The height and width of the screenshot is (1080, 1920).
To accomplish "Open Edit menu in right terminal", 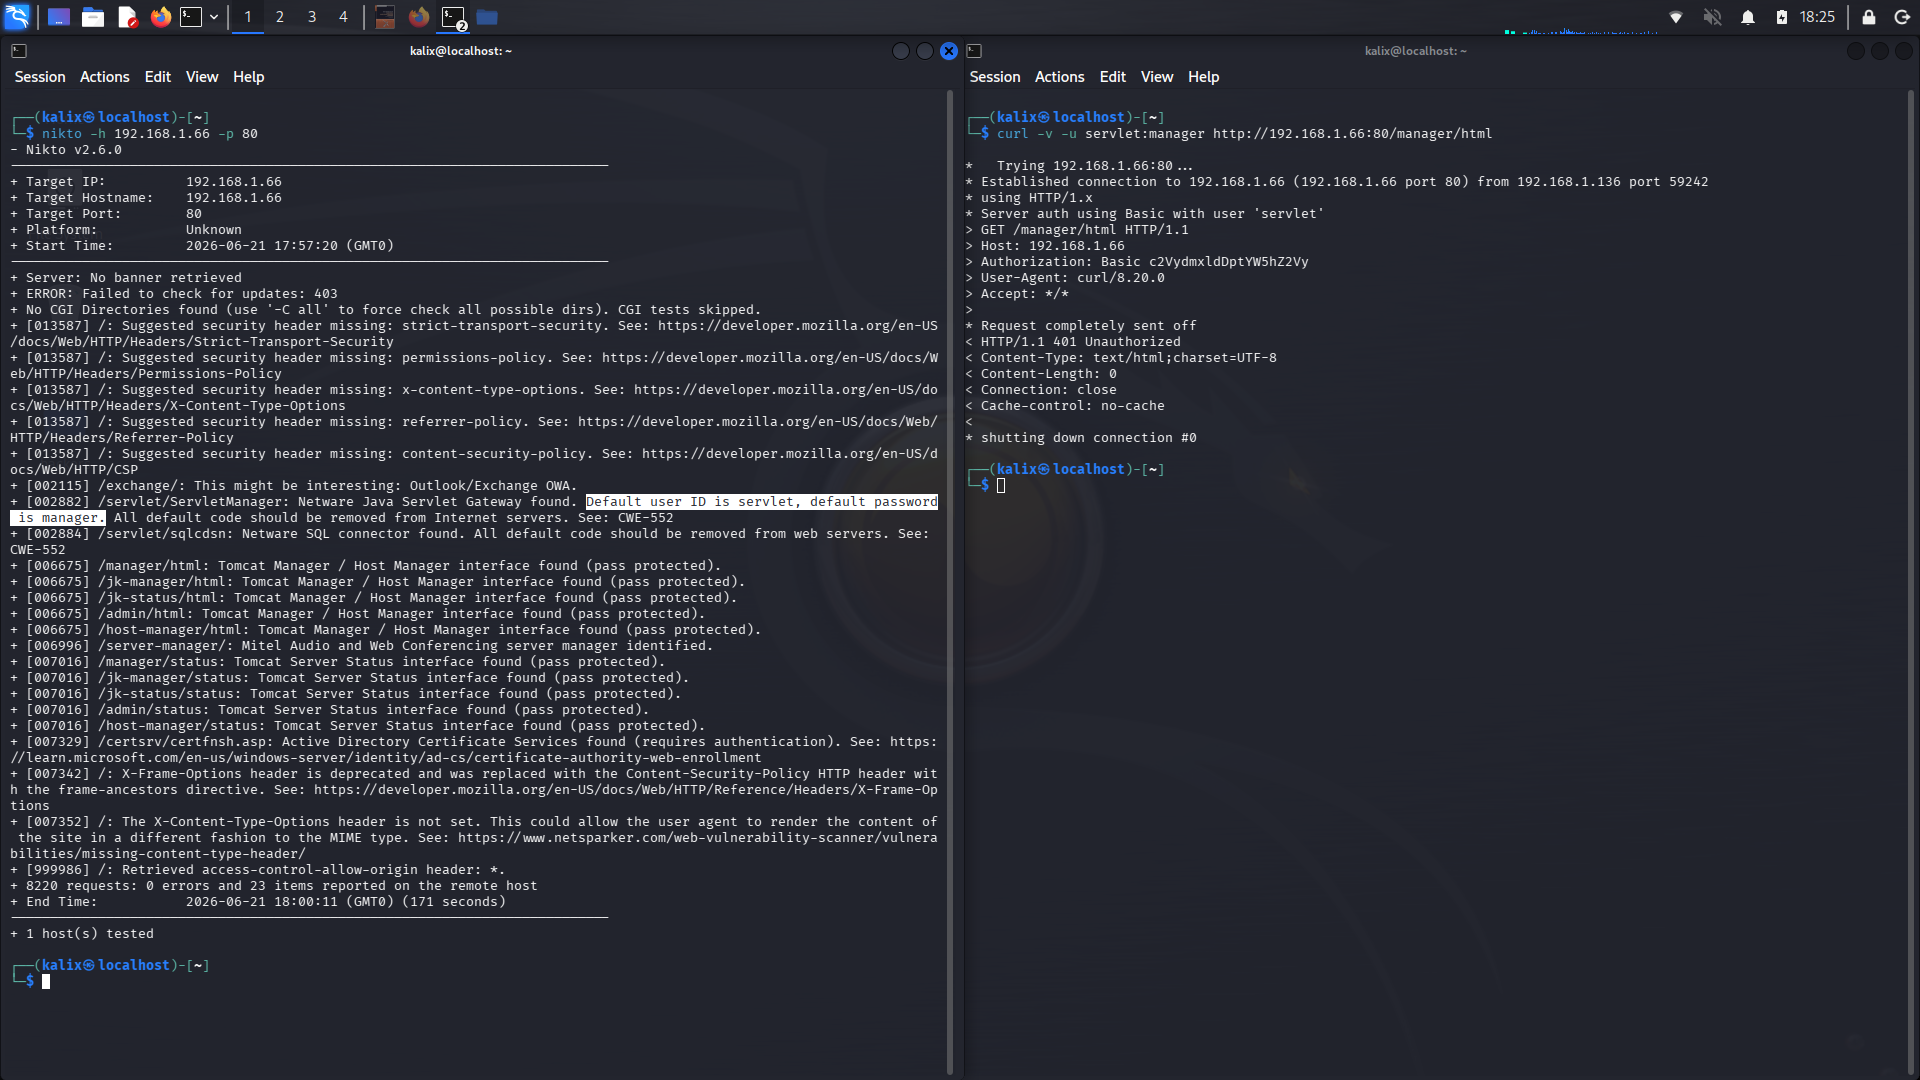I will (1113, 77).
